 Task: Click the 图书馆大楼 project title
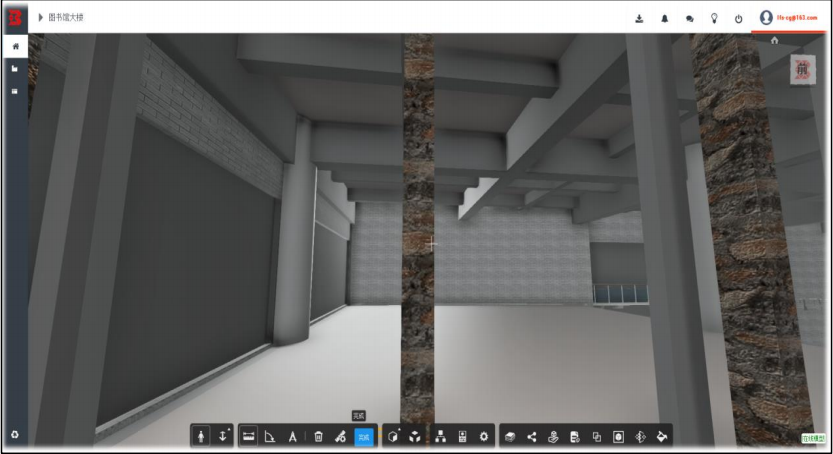(66, 18)
